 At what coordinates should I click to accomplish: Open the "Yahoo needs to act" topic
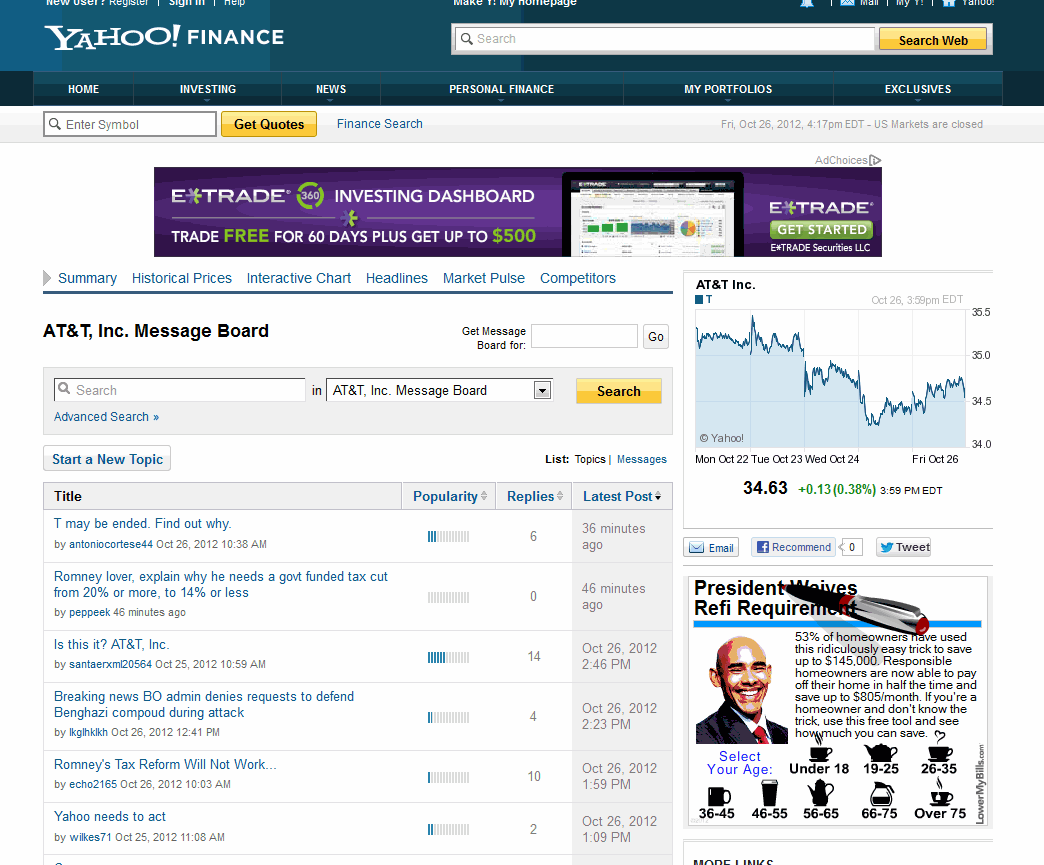point(110,816)
